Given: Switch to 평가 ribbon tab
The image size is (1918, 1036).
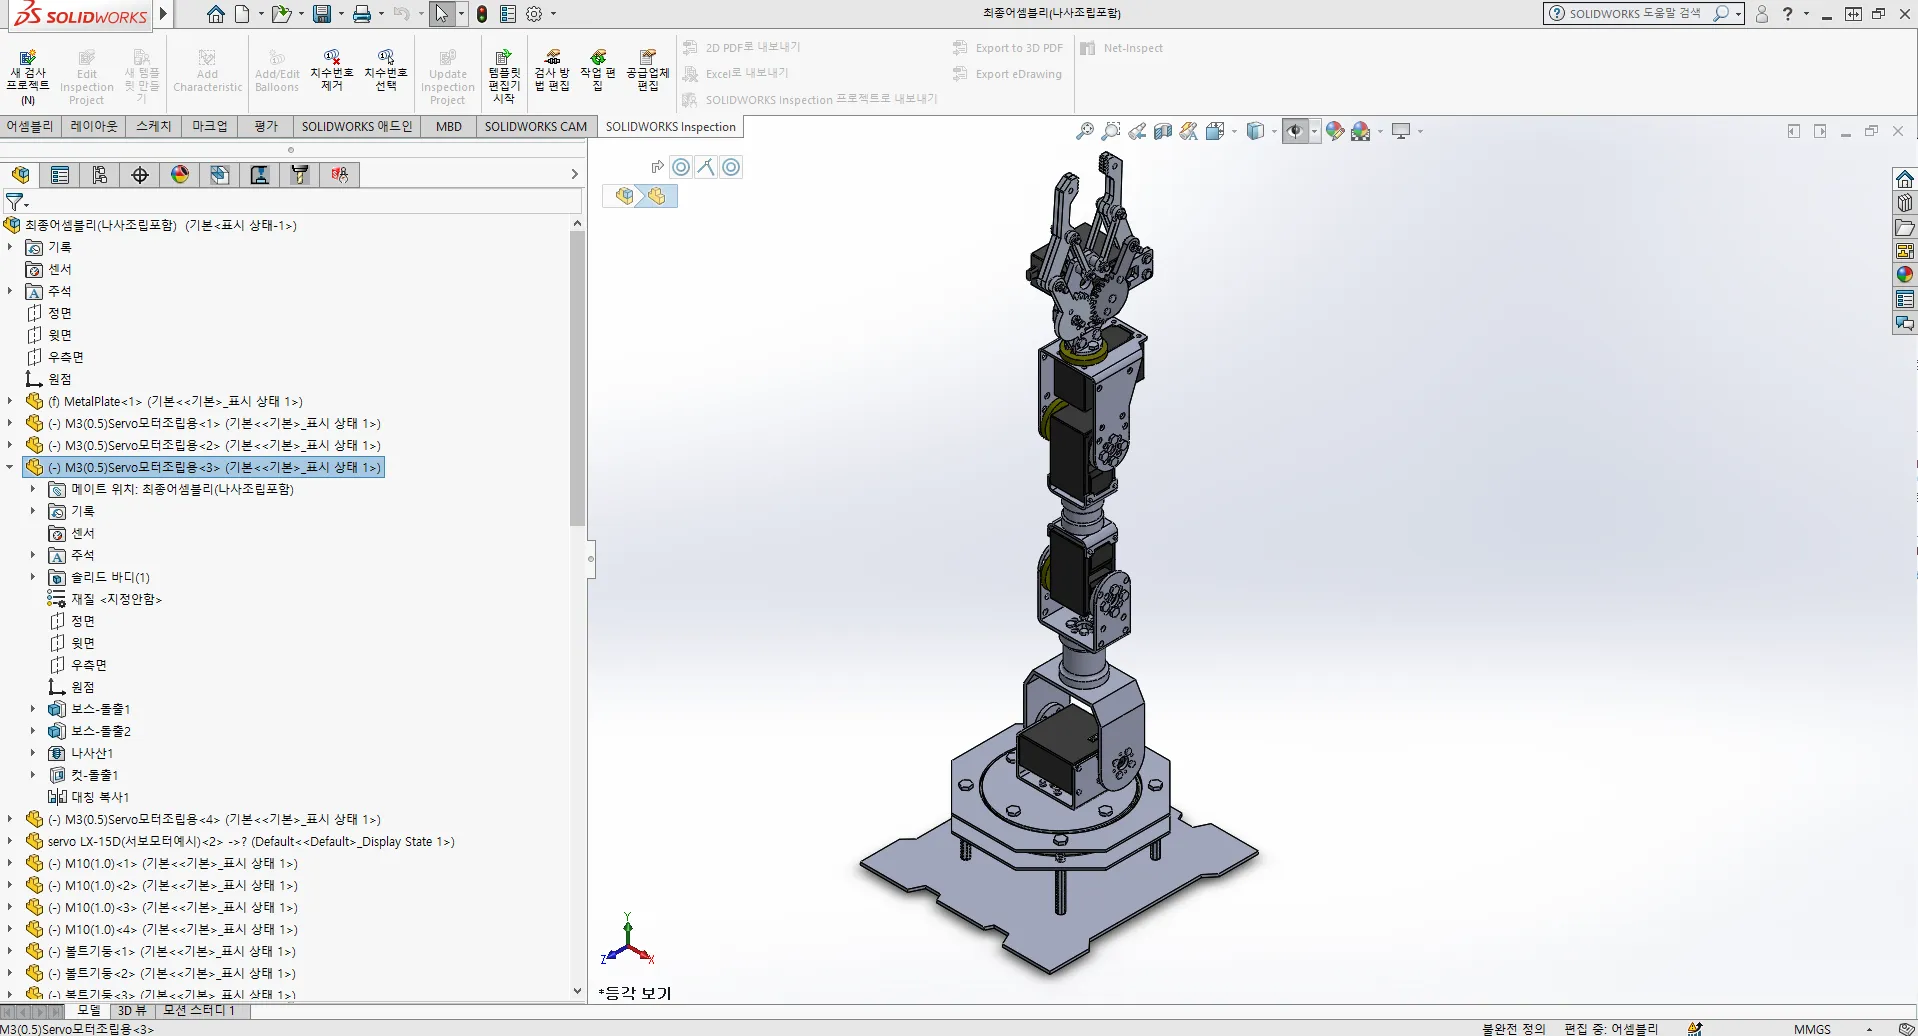Looking at the screenshot, I should (266, 127).
